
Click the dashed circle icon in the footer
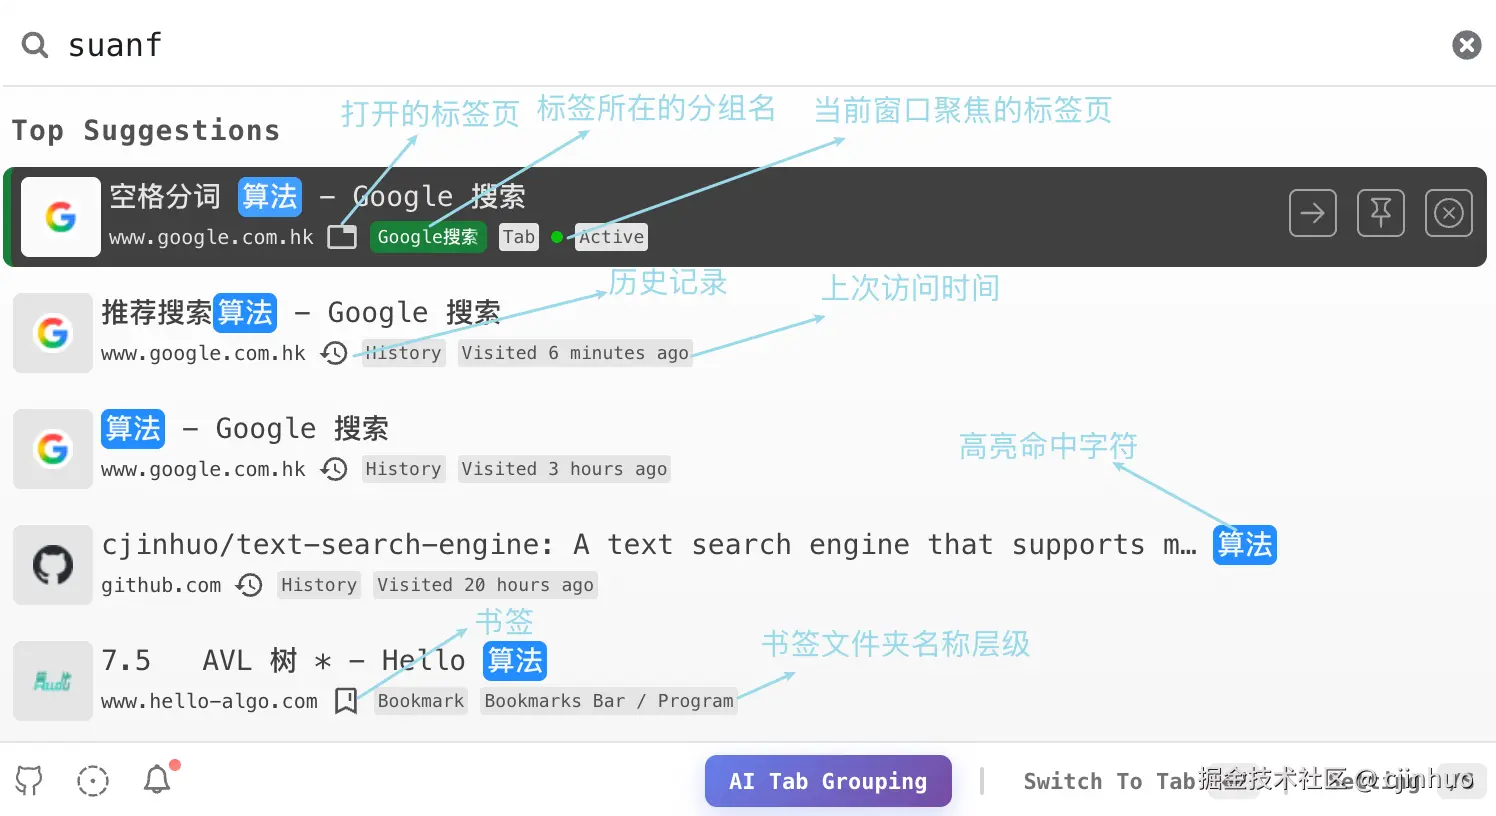pyautogui.click(x=93, y=780)
